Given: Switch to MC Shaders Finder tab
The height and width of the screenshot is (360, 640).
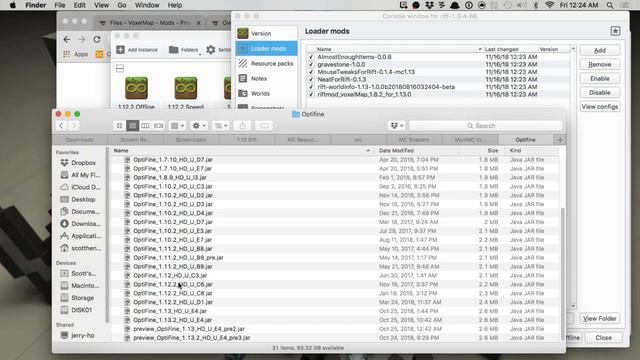Looking at the screenshot, I should (x=414, y=140).
